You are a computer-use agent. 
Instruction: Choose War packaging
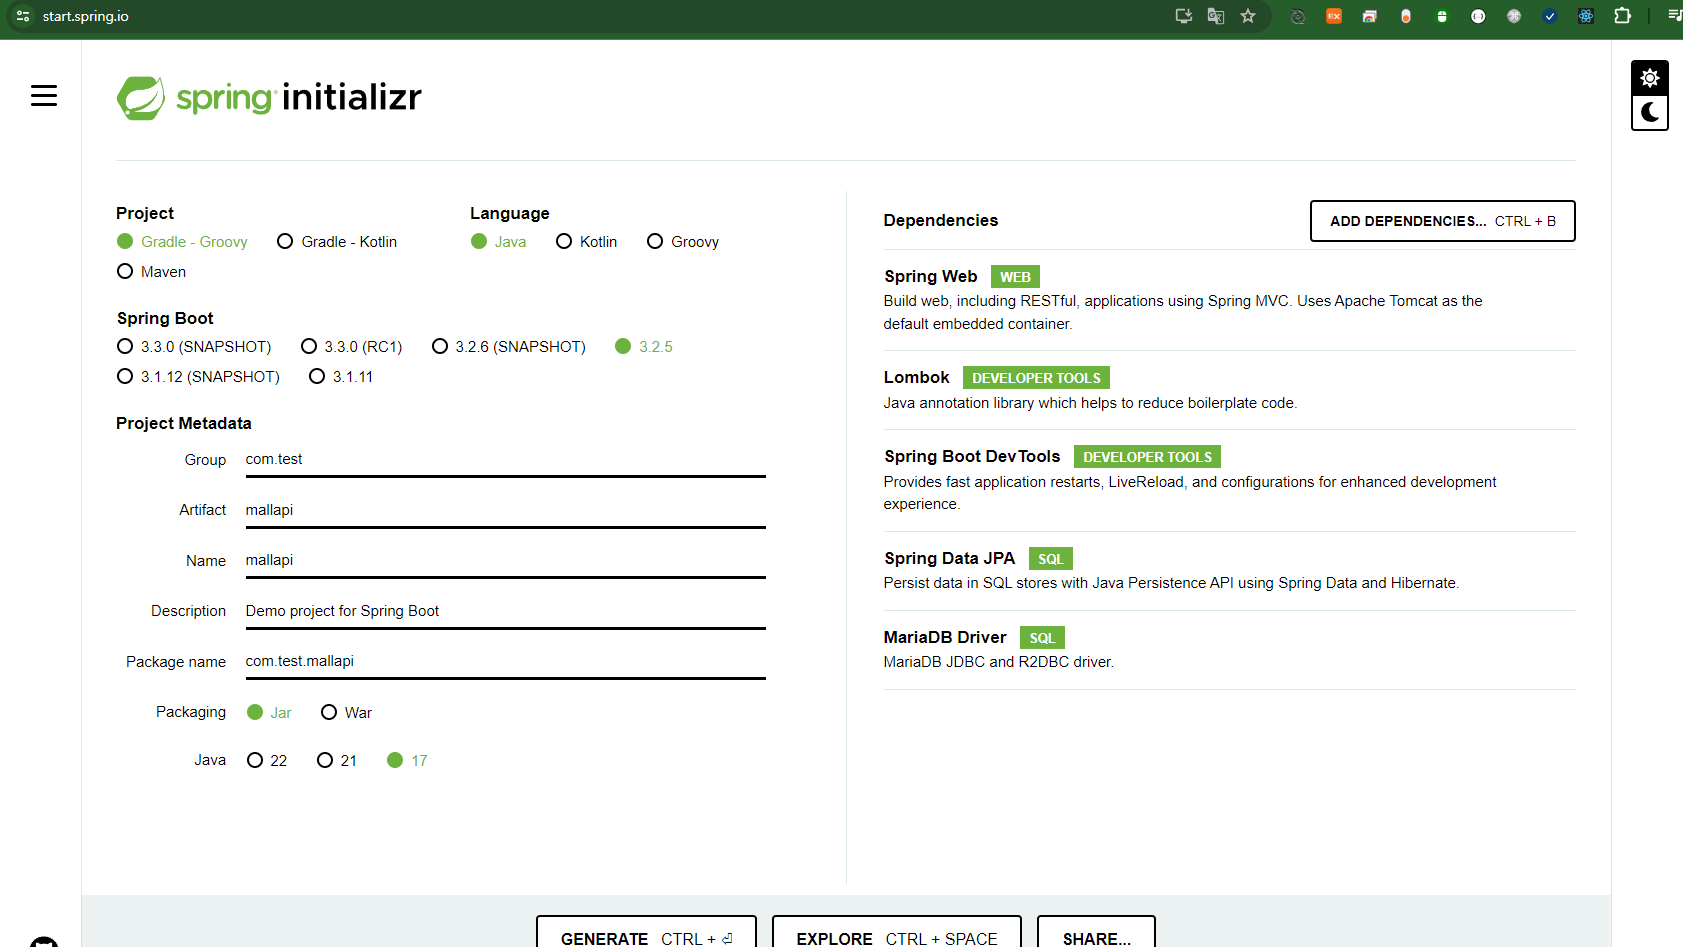(346, 713)
